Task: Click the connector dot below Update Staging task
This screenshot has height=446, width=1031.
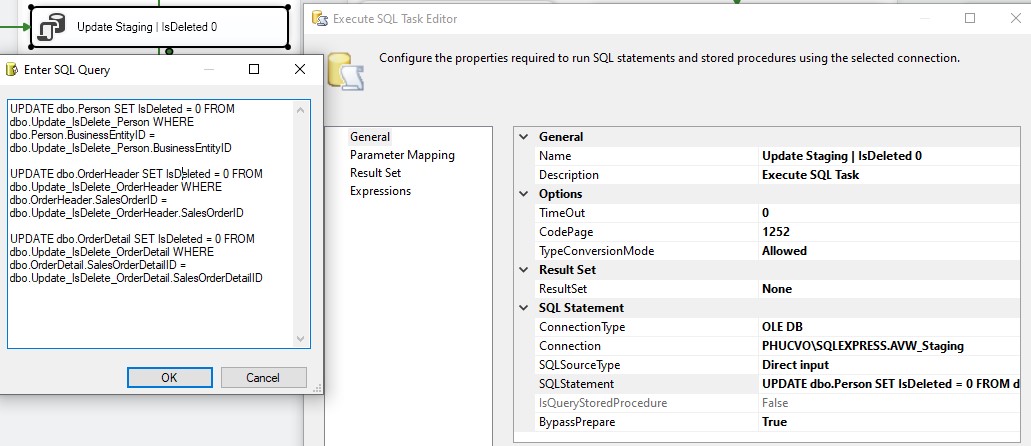Action: point(169,51)
